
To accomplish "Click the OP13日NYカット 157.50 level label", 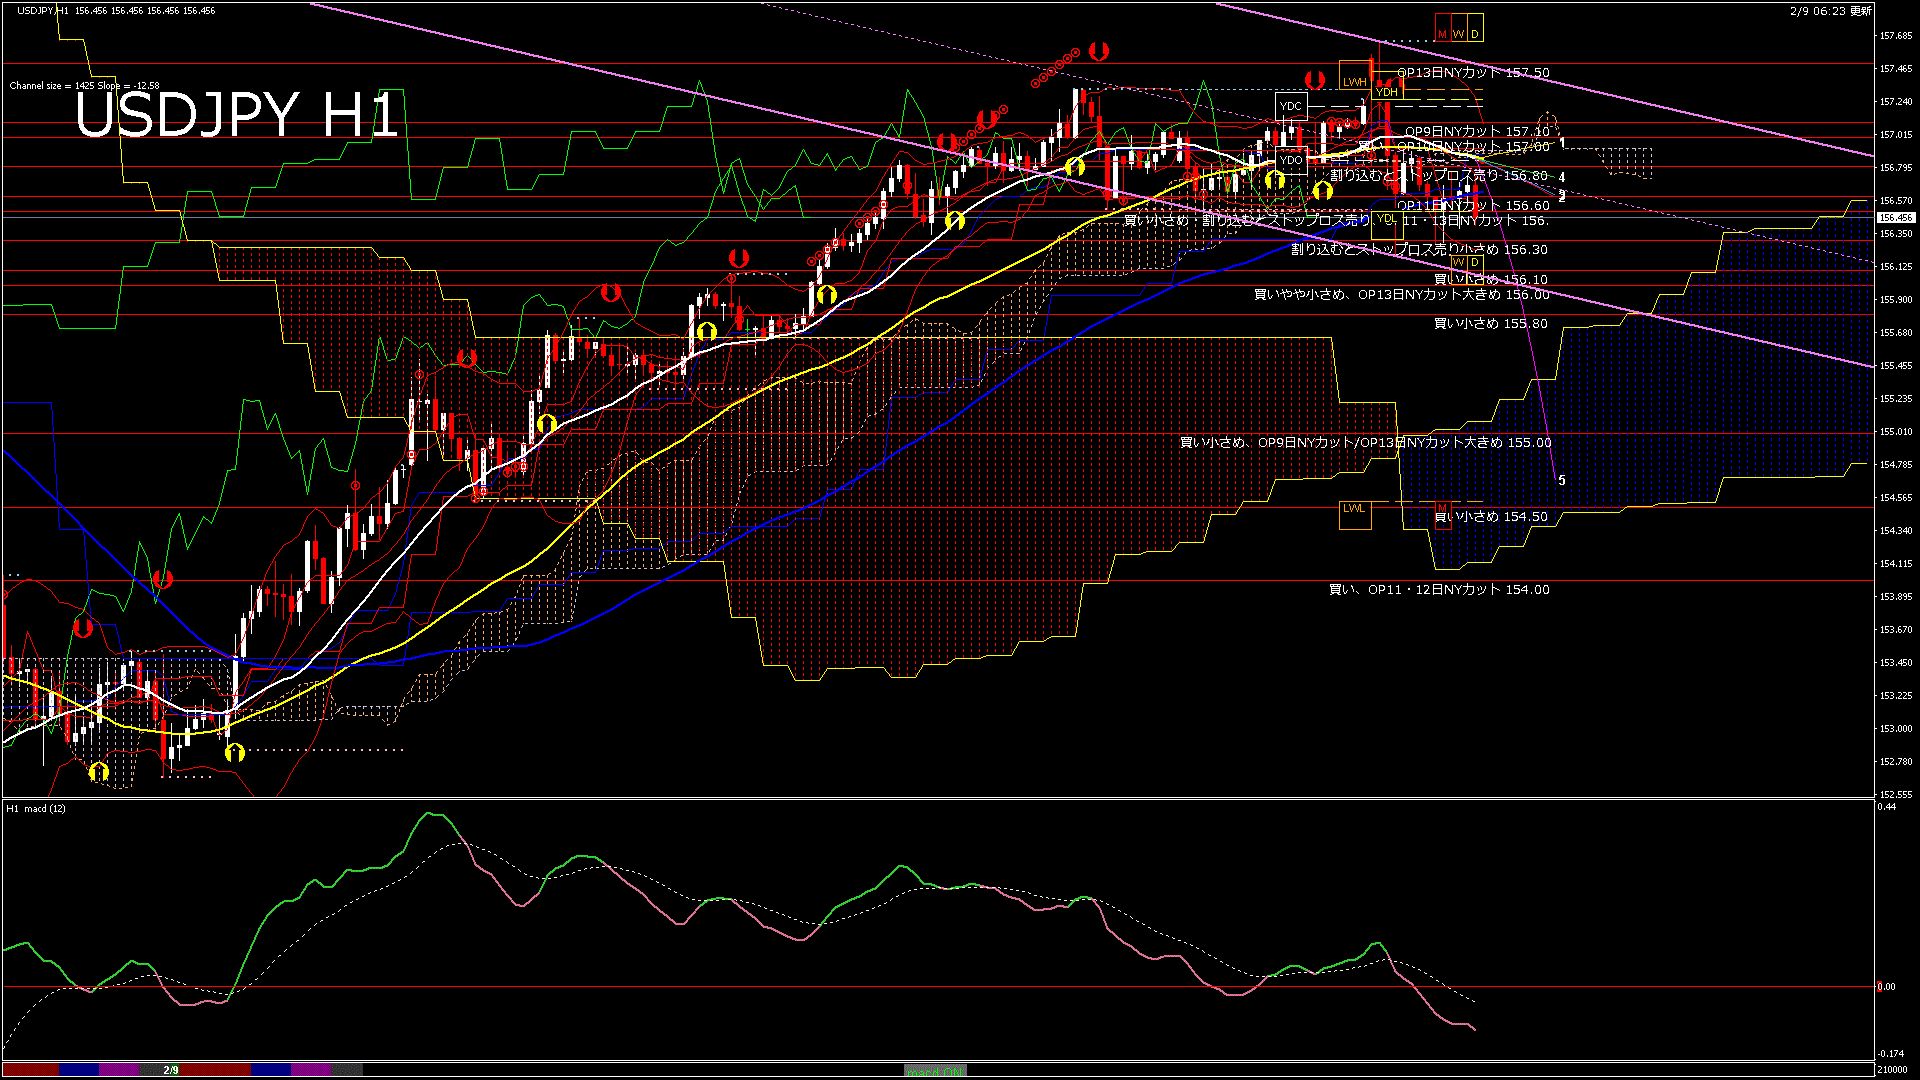I will pyautogui.click(x=1472, y=73).
